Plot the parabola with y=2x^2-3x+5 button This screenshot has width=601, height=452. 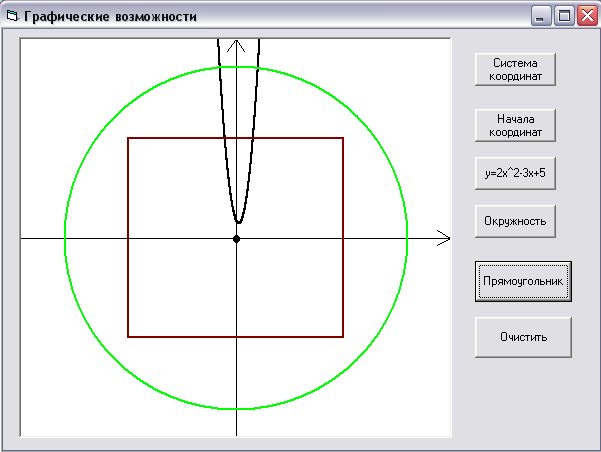pos(515,173)
